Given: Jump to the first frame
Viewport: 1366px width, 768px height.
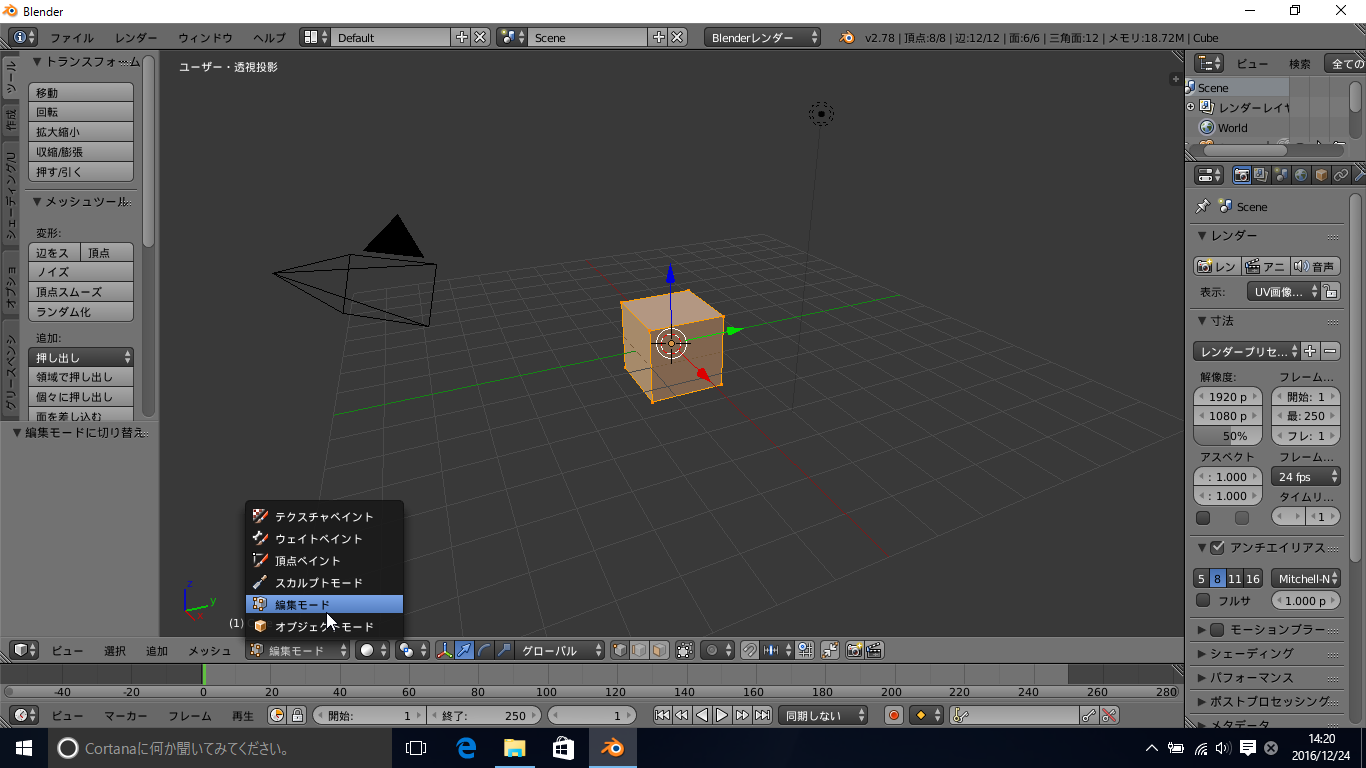Looking at the screenshot, I should pos(662,715).
